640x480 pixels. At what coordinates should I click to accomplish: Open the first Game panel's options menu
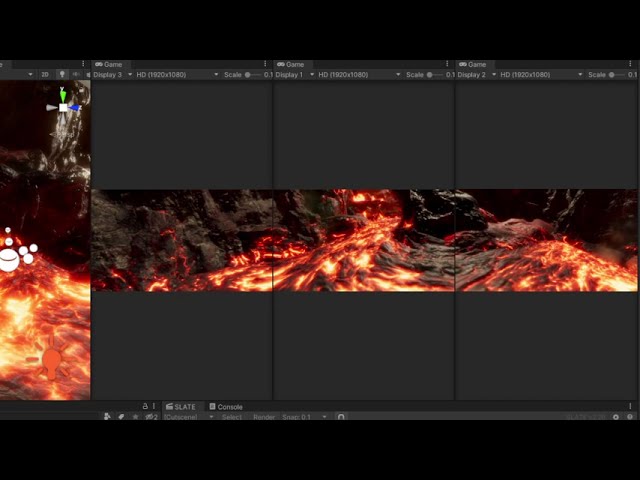pyautogui.click(x=265, y=64)
